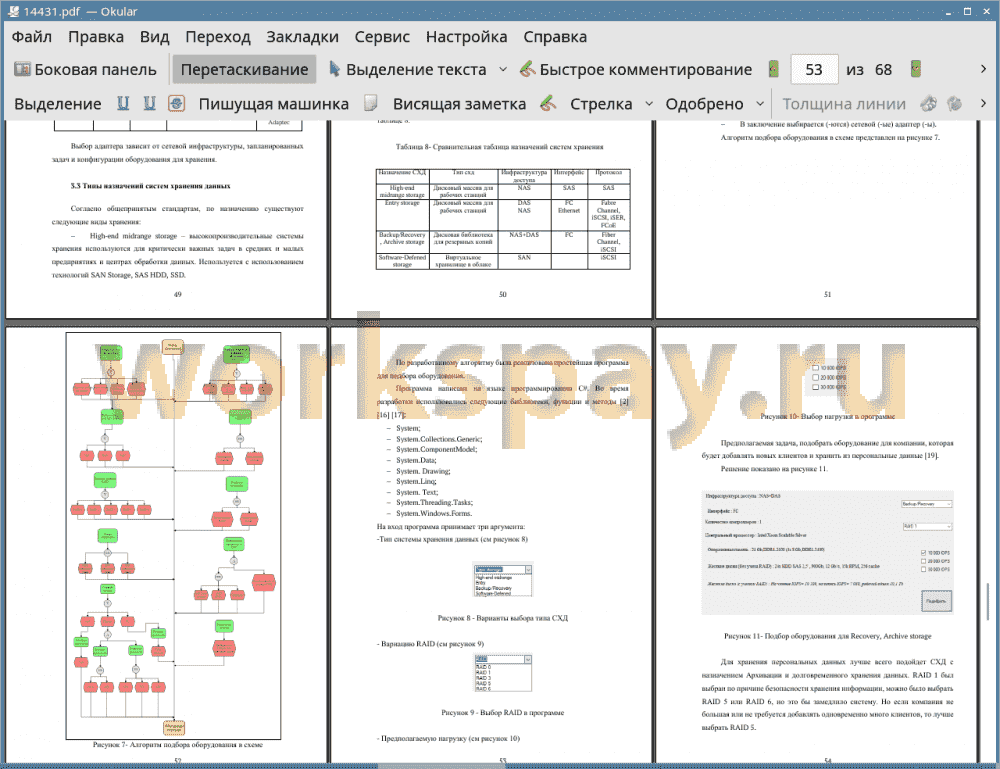Click the heading "3.3 Типы назначений систем хранения данных"
Viewport: 1000px width, 769px height.
(151, 186)
